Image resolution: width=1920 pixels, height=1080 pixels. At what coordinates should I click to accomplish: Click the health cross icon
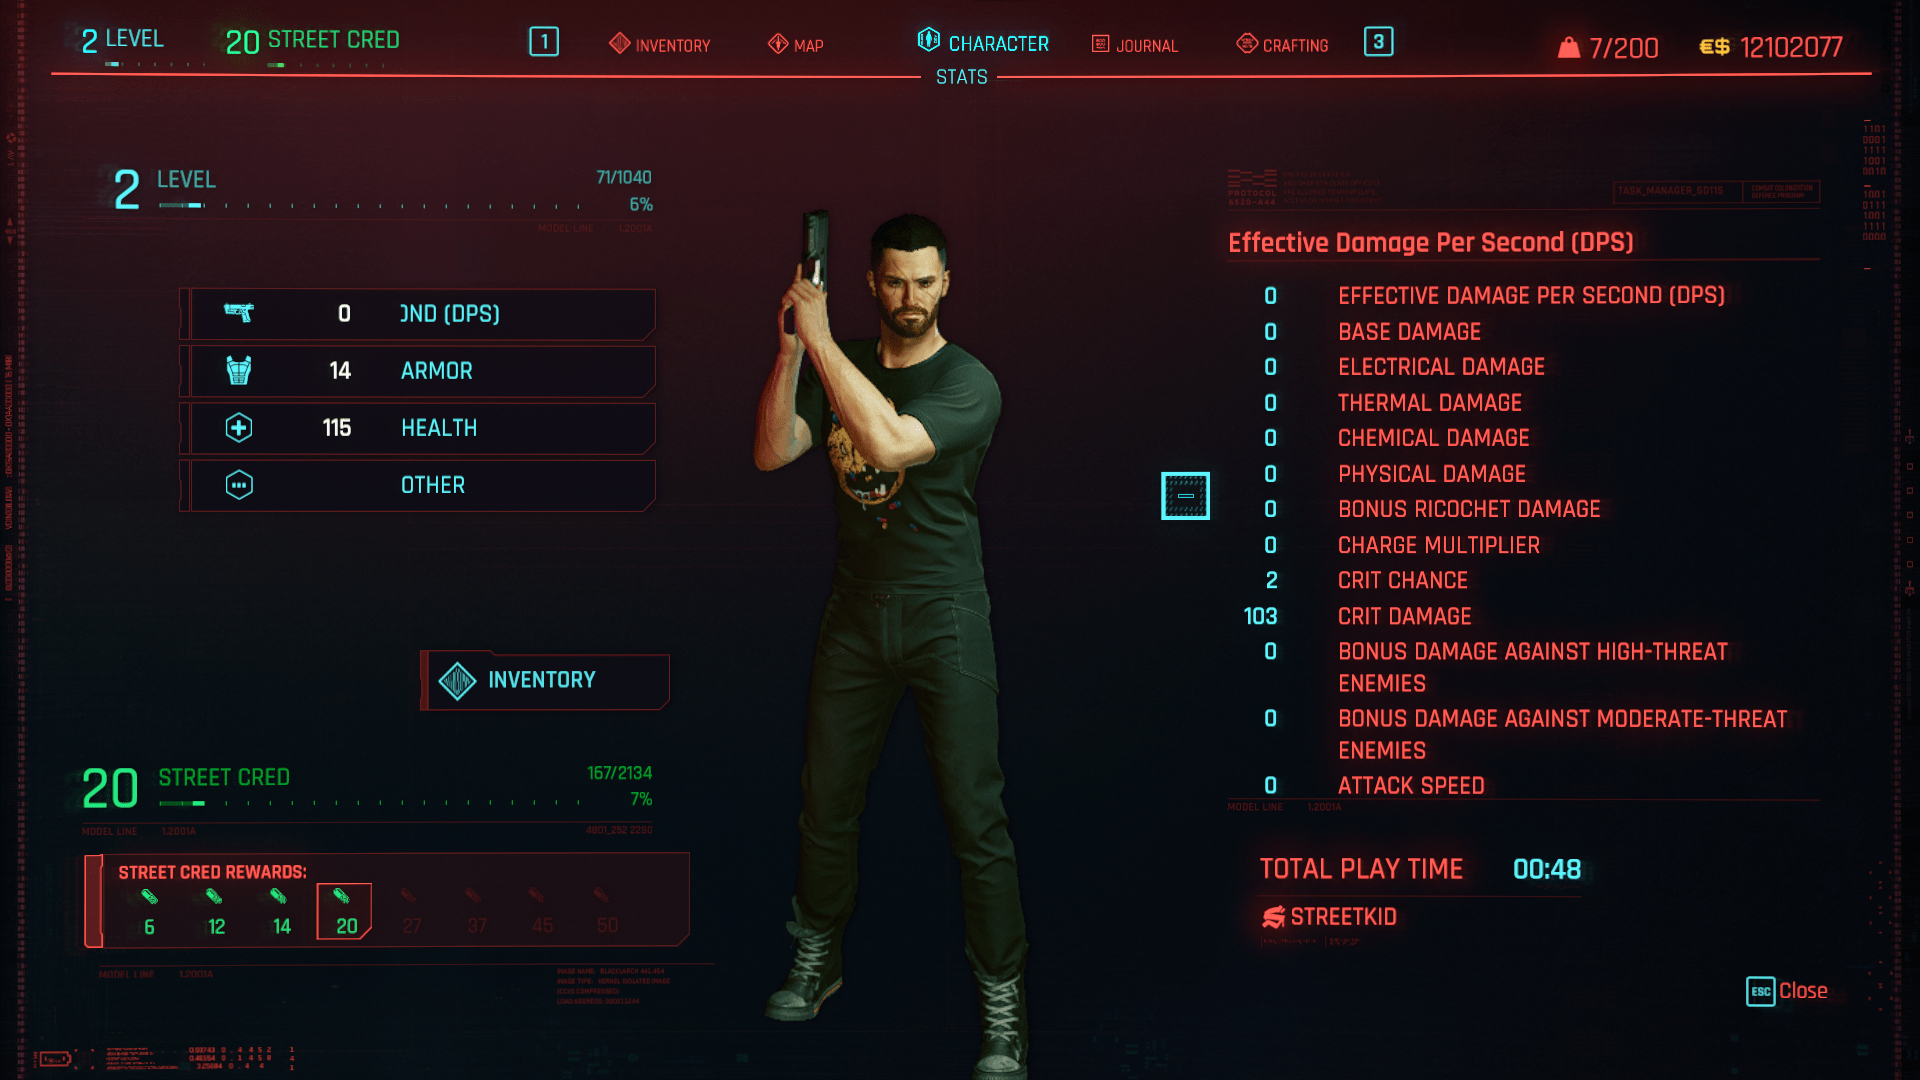tap(237, 427)
